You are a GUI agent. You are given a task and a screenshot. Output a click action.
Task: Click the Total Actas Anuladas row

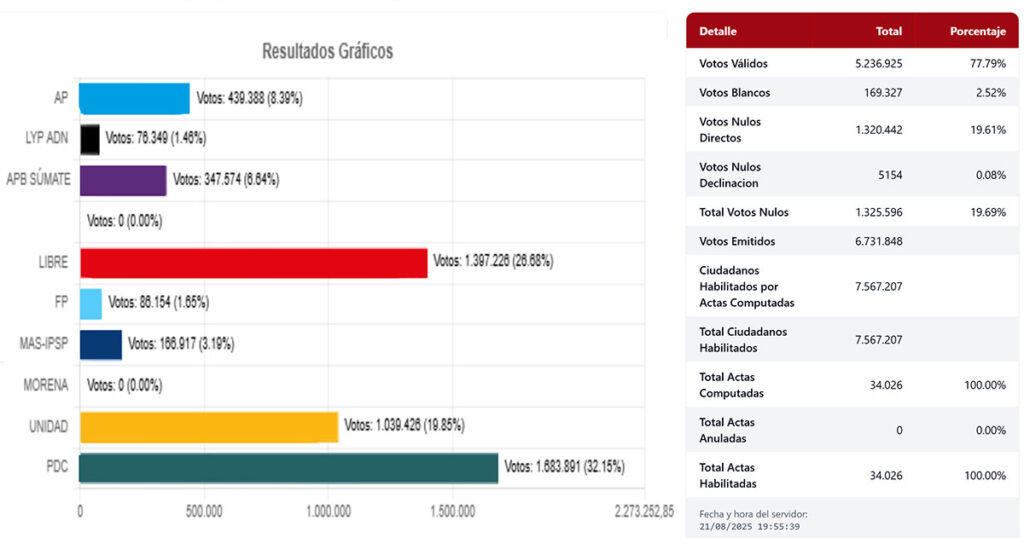coord(852,430)
